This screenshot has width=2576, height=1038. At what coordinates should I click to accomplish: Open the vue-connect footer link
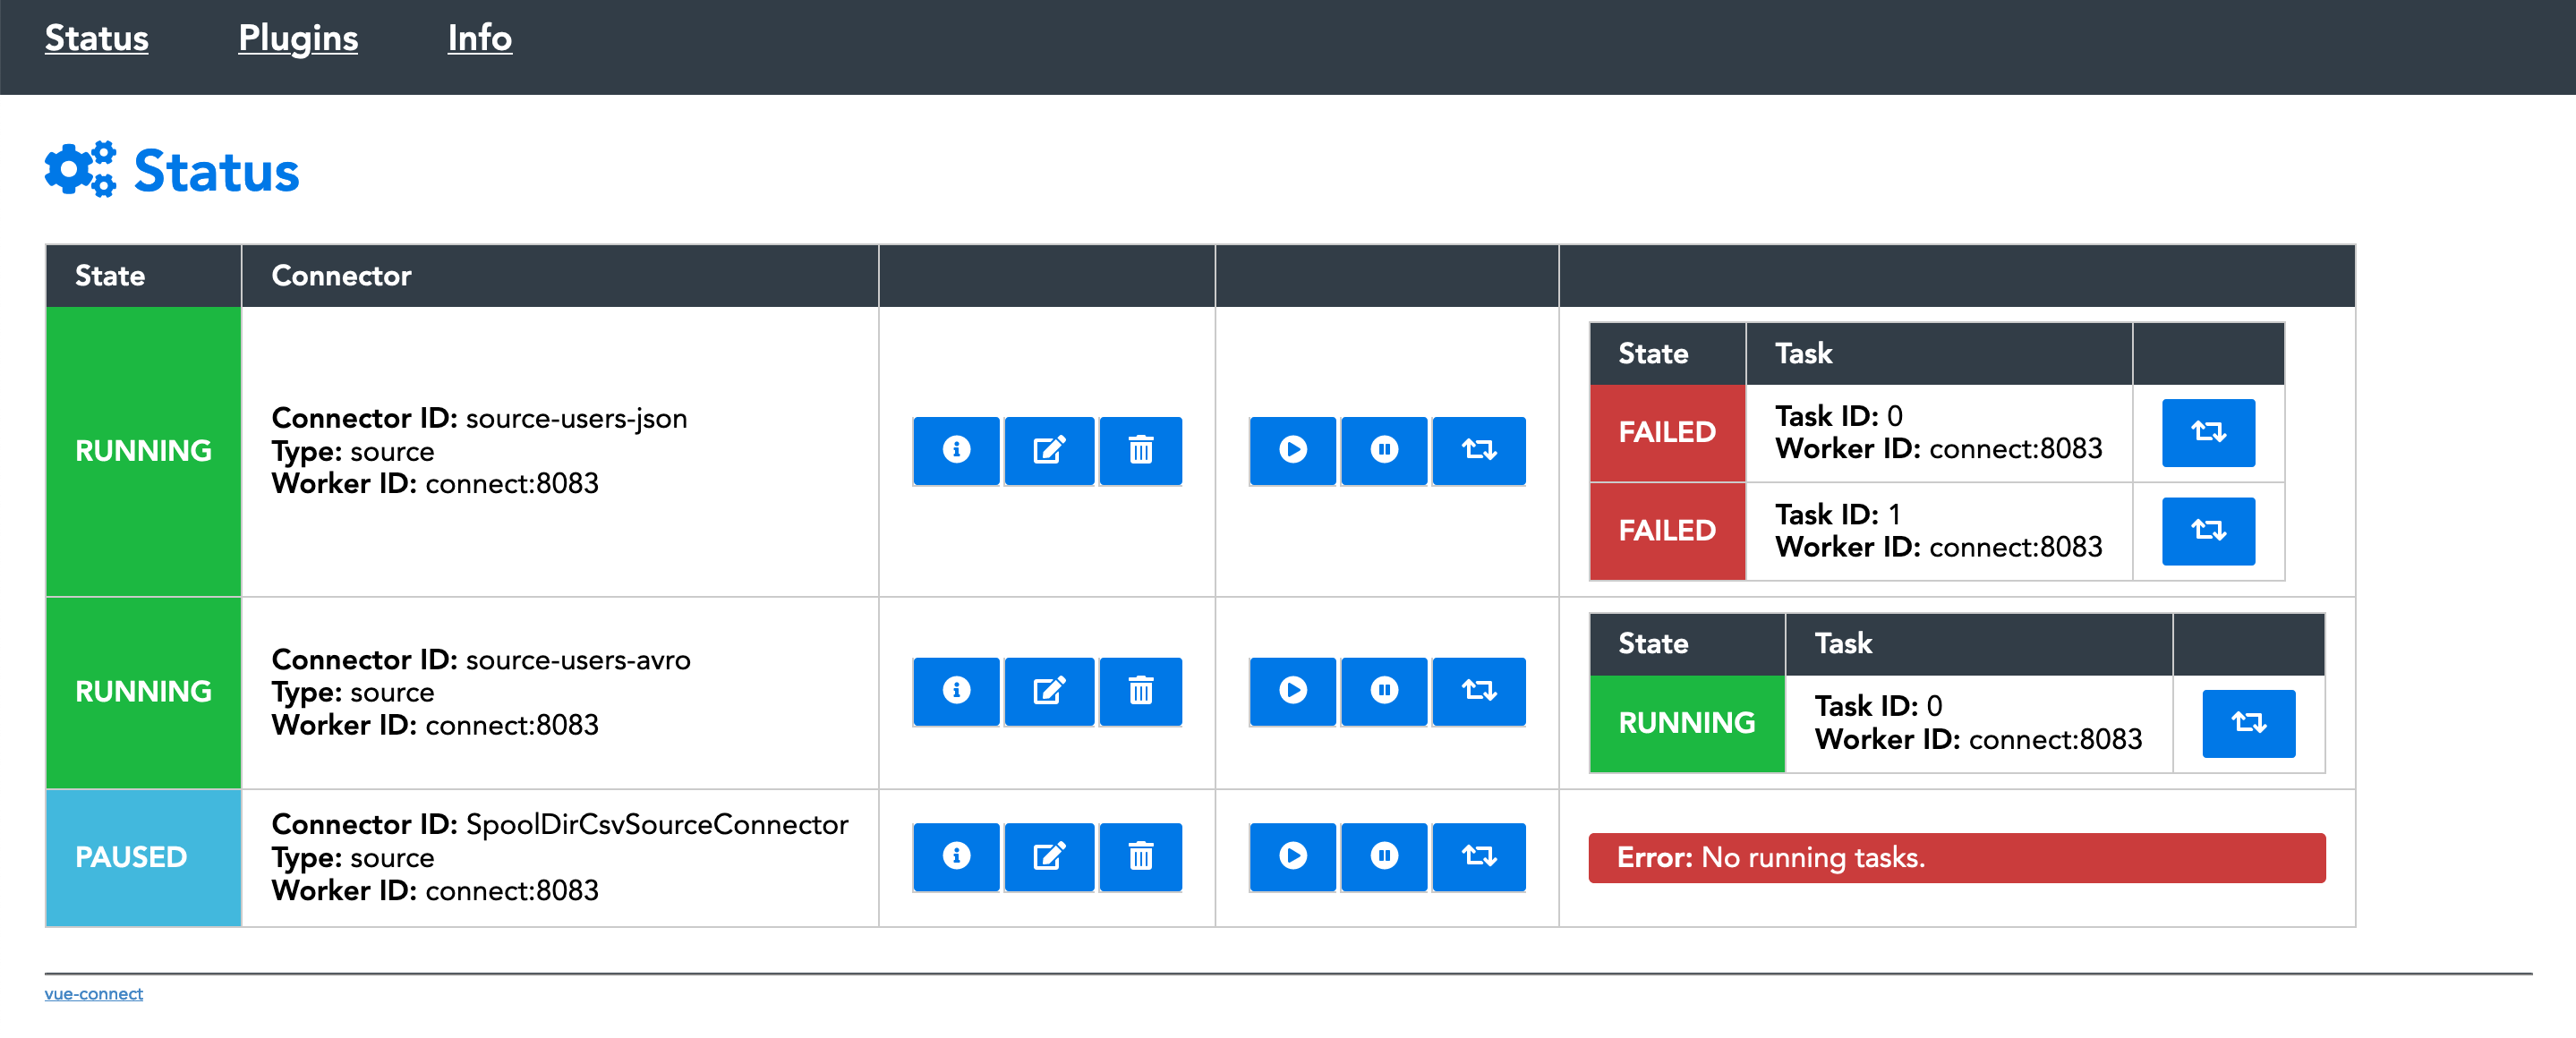[93, 993]
